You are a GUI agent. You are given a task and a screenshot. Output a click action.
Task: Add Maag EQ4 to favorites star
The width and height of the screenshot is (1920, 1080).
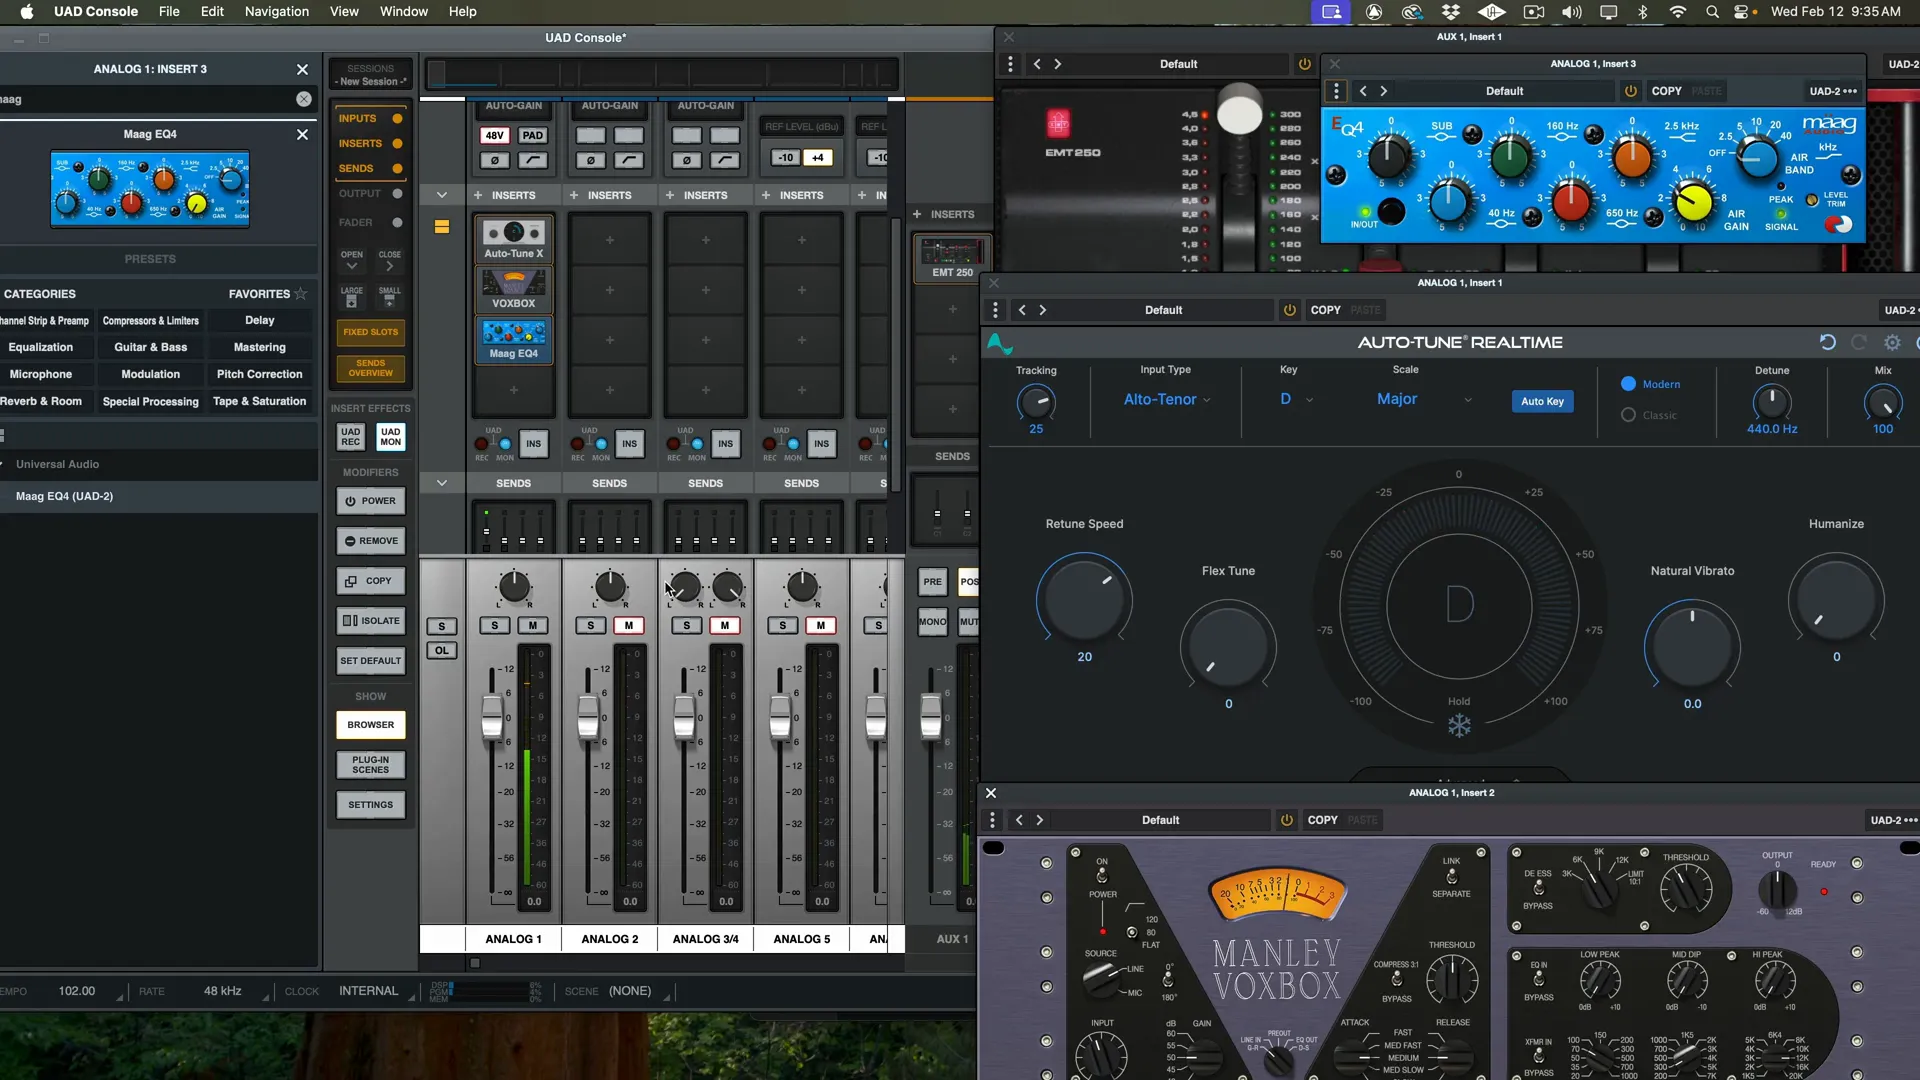click(x=300, y=294)
